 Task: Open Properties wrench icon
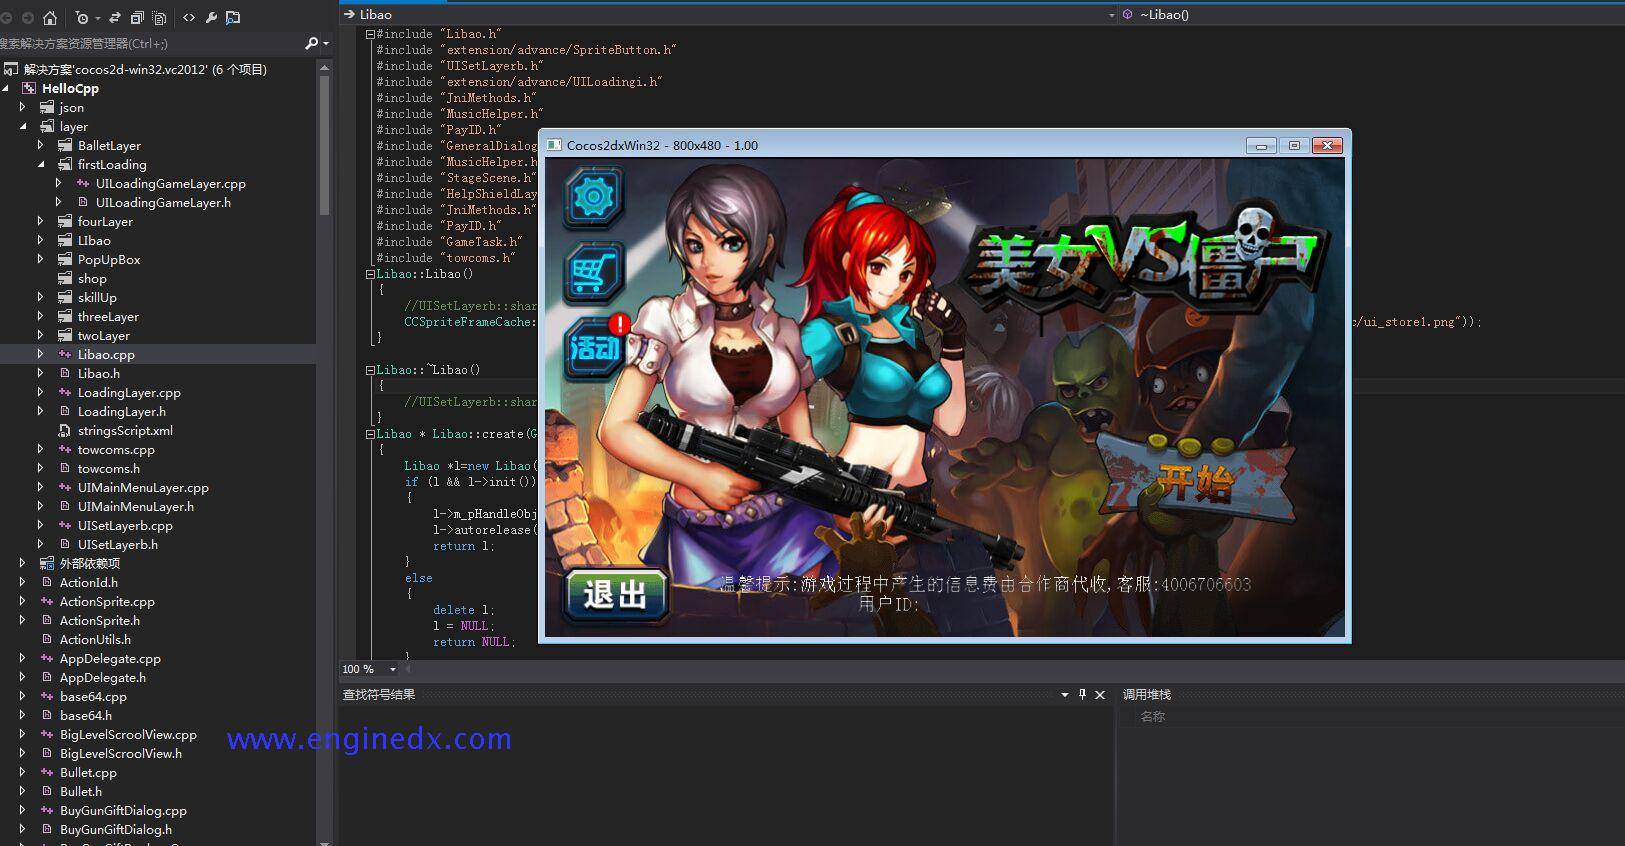(211, 17)
